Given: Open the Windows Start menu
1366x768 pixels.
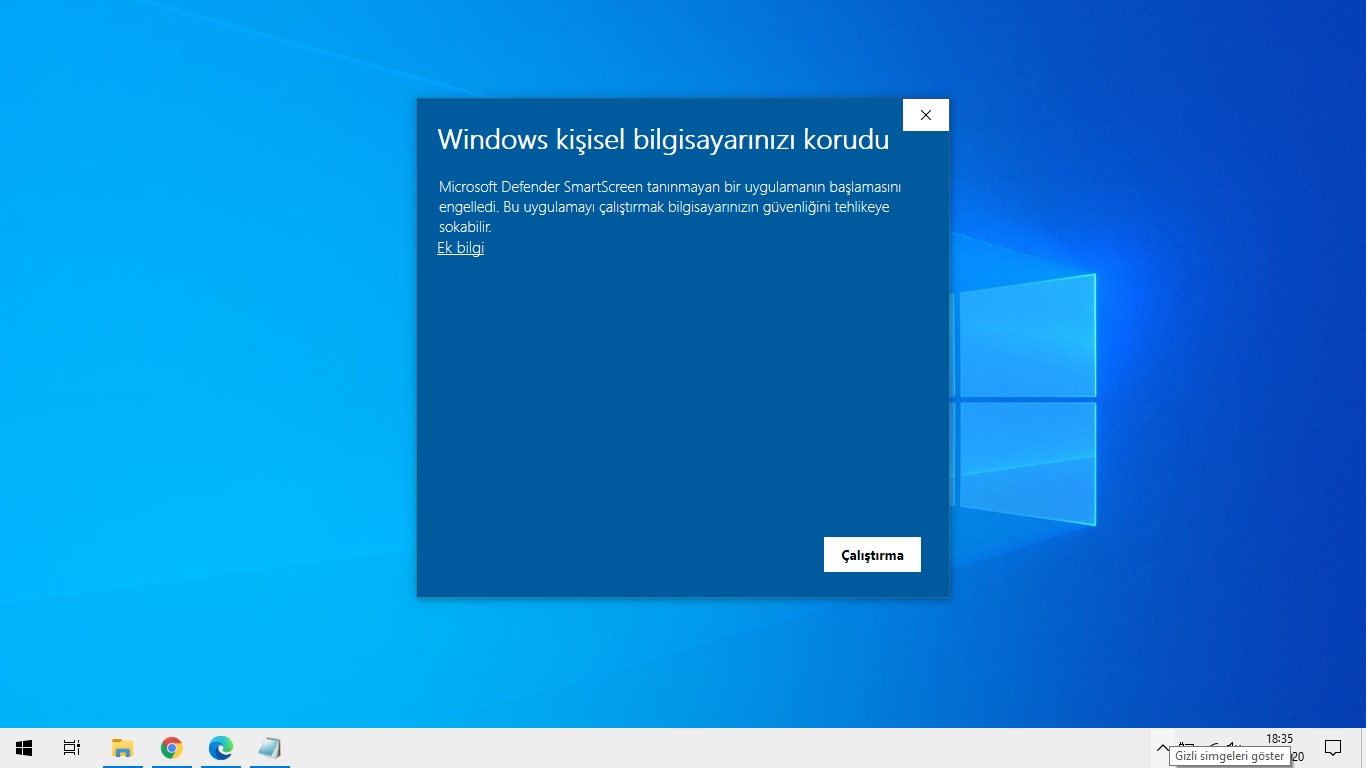Looking at the screenshot, I should (24, 748).
